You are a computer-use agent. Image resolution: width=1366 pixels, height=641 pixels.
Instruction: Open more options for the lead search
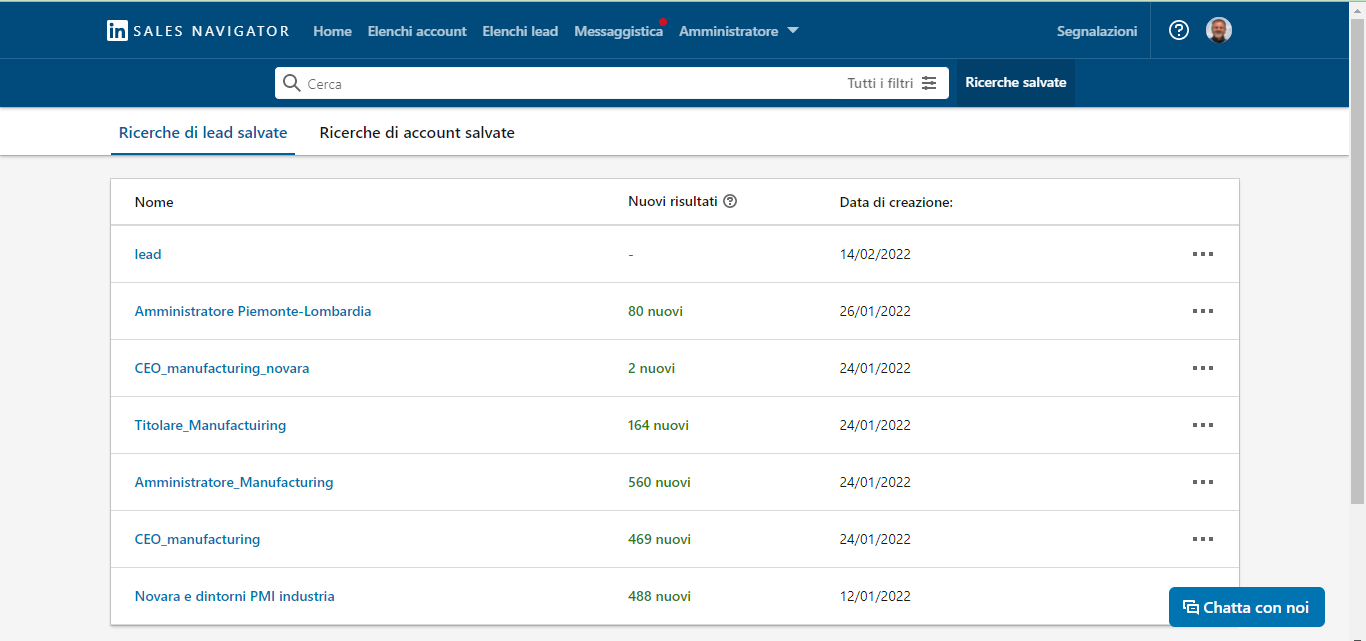coord(1202,254)
